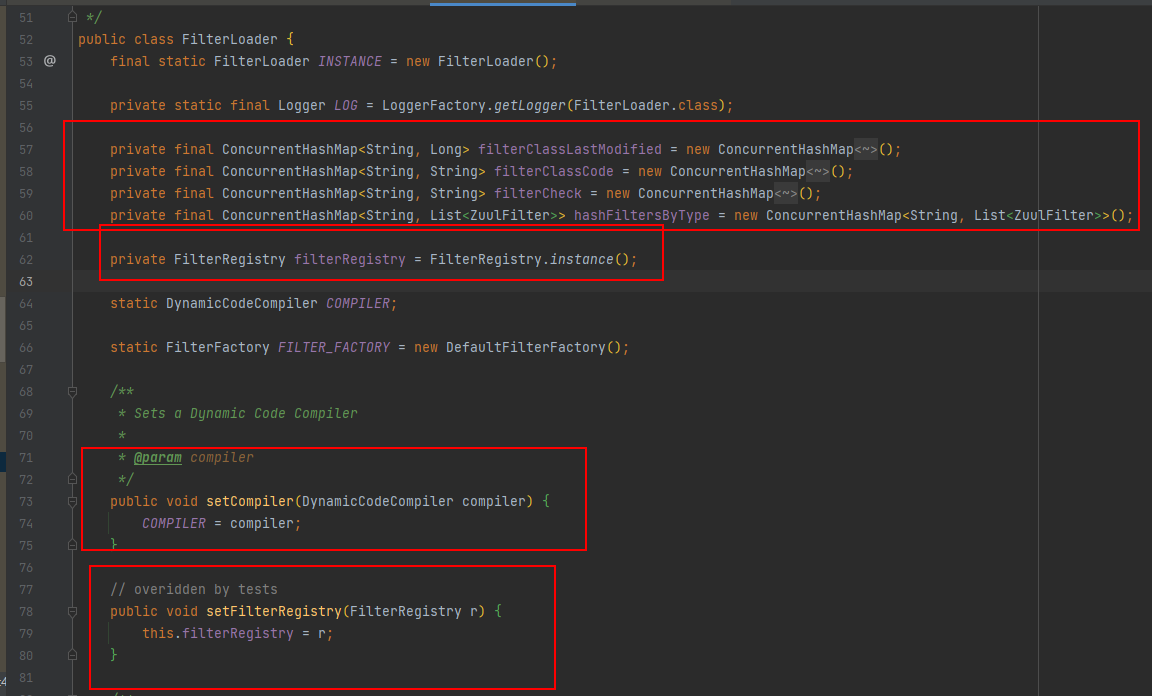The width and height of the screenshot is (1152, 696).
Task: Click DynamicCodeCompiler type on line 64
Action: click(x=241, y=304)
